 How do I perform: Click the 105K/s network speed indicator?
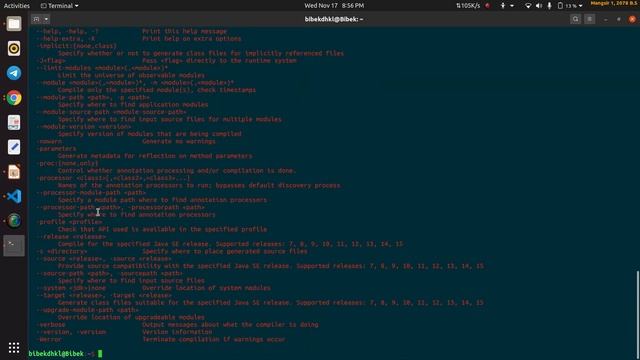click(468, 6)
